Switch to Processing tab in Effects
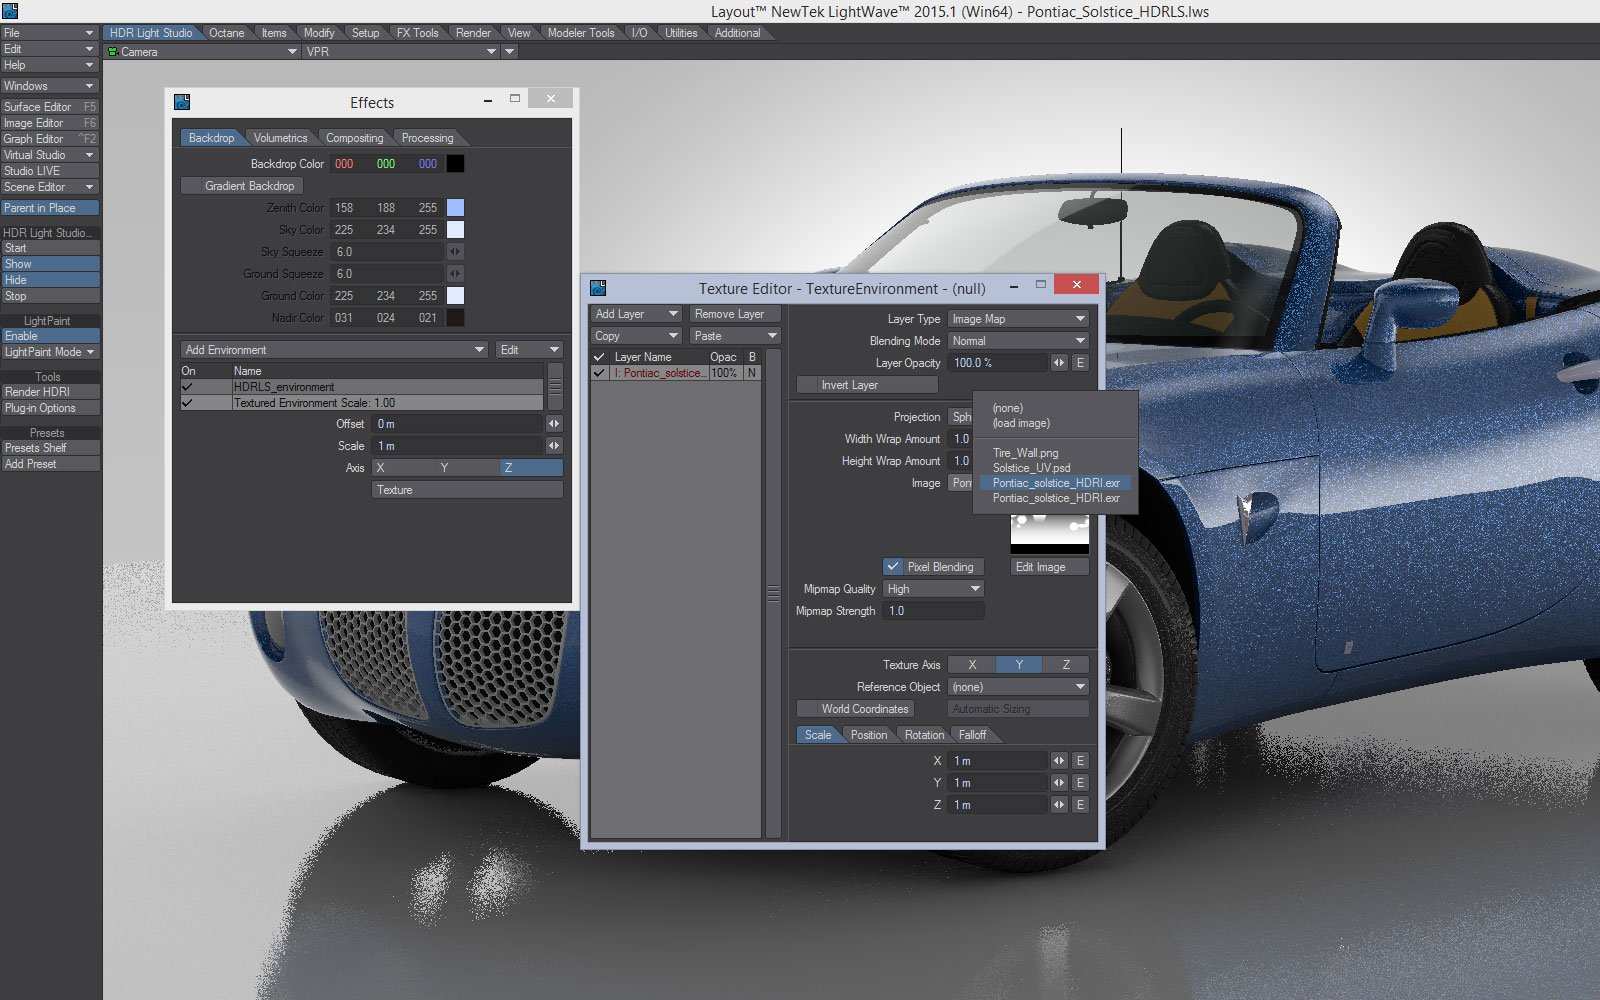Screen dimensions: 1600x1000 pos(427,138)
